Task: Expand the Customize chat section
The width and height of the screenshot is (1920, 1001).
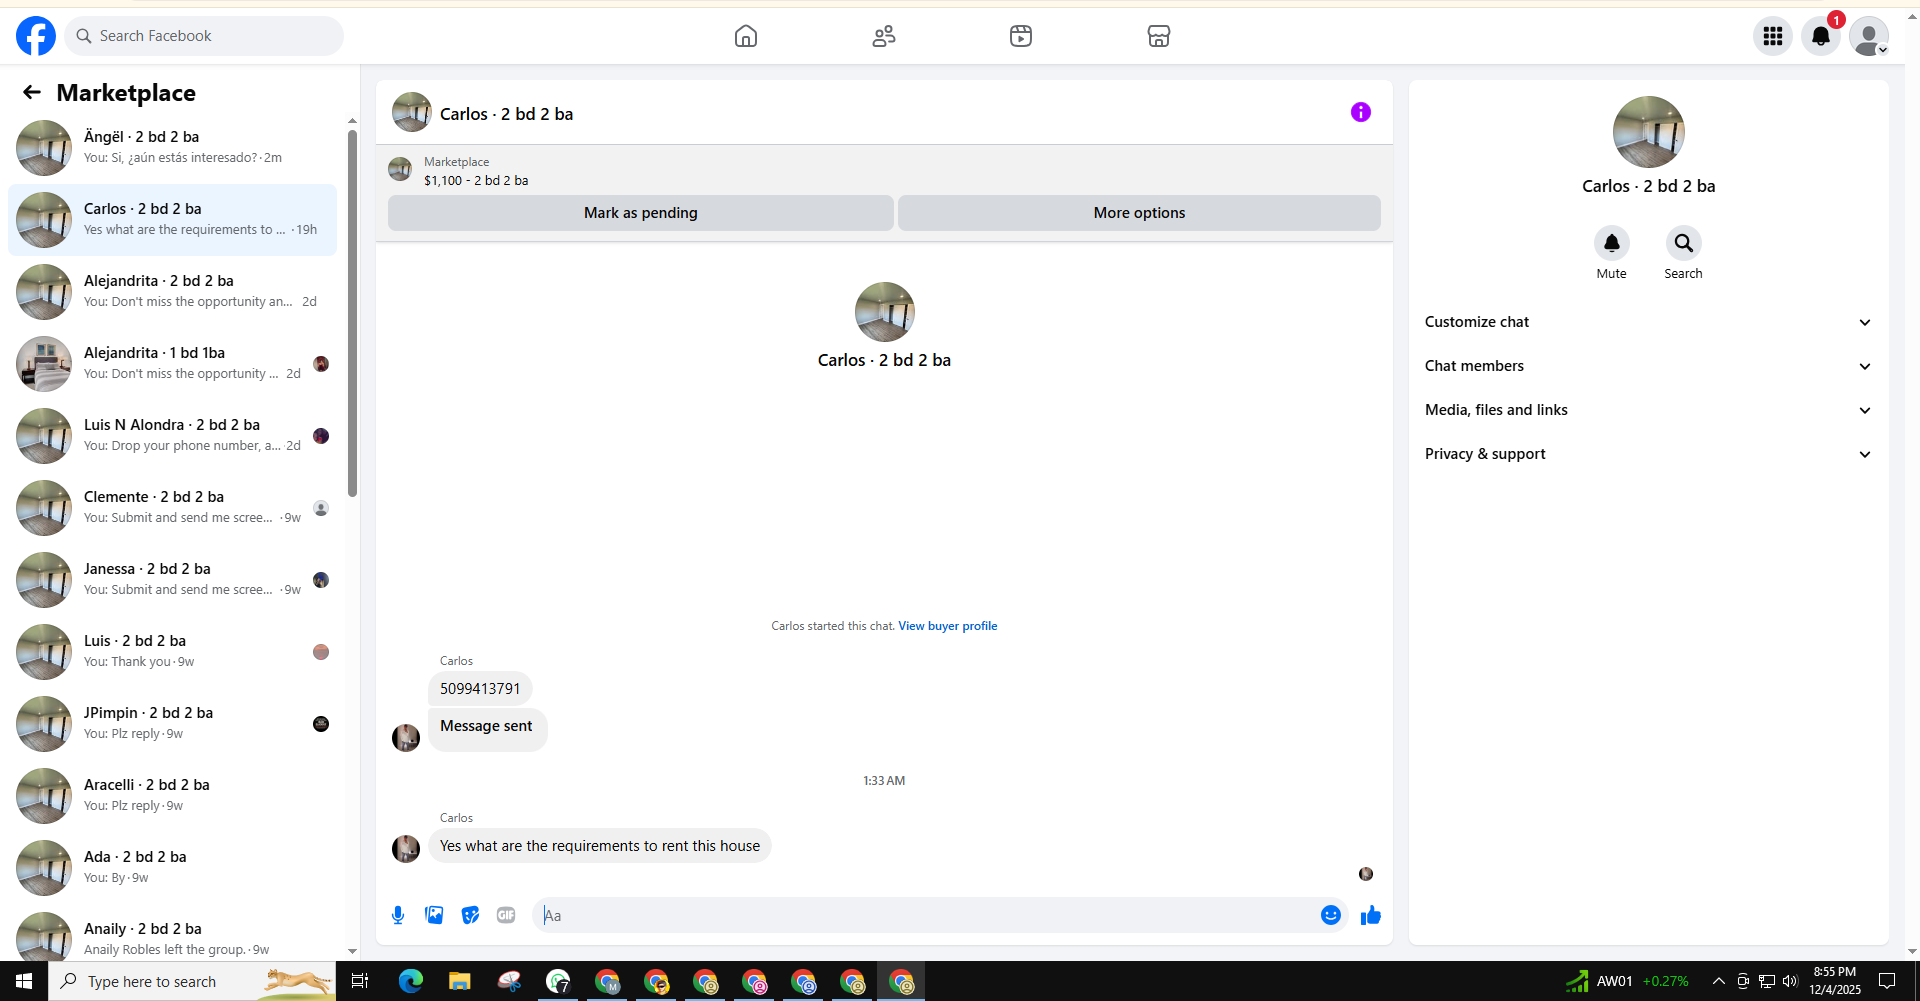Action: pos(1648,322)
